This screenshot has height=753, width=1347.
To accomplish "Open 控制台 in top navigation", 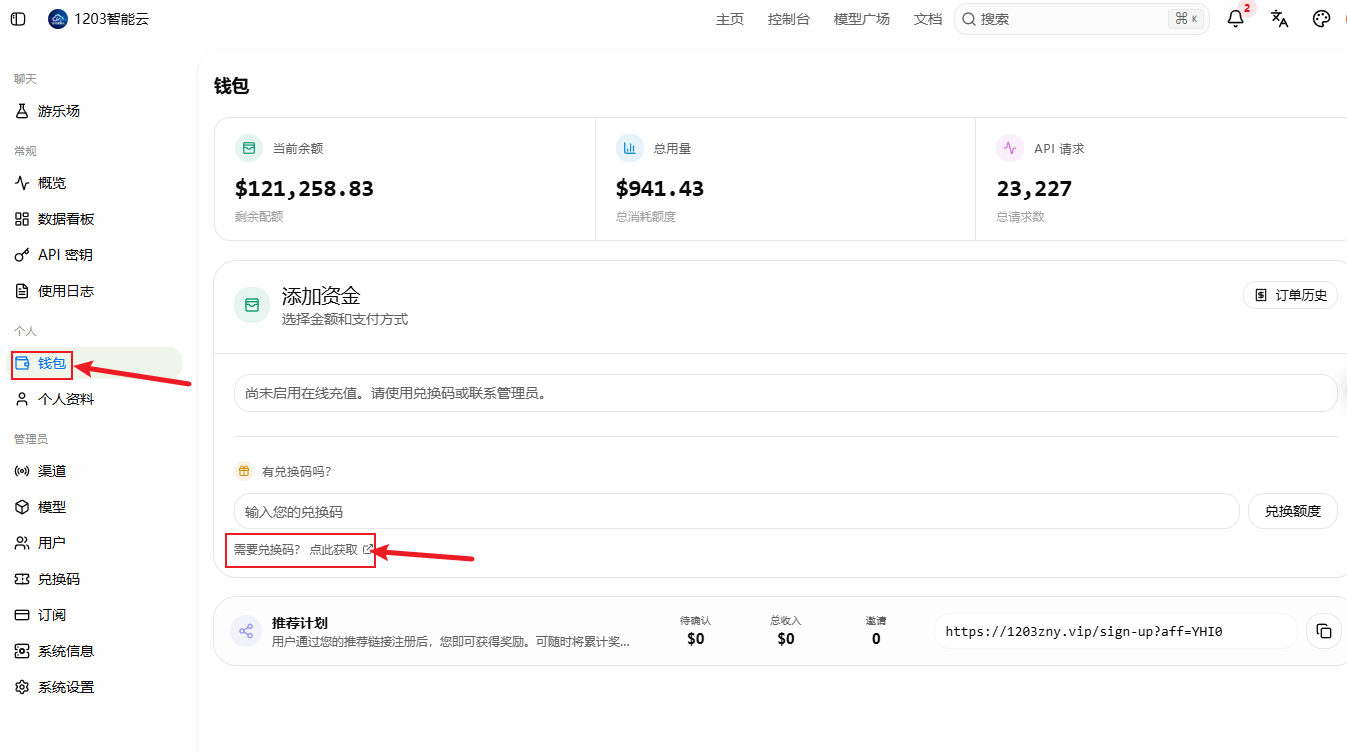I will [789, 19].
